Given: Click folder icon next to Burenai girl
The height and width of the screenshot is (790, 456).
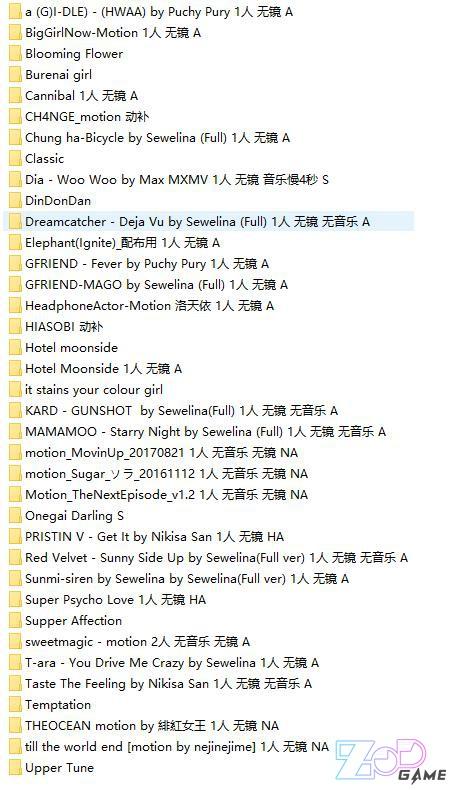Looking at the screenshot, I should click(x=15, y=75).
